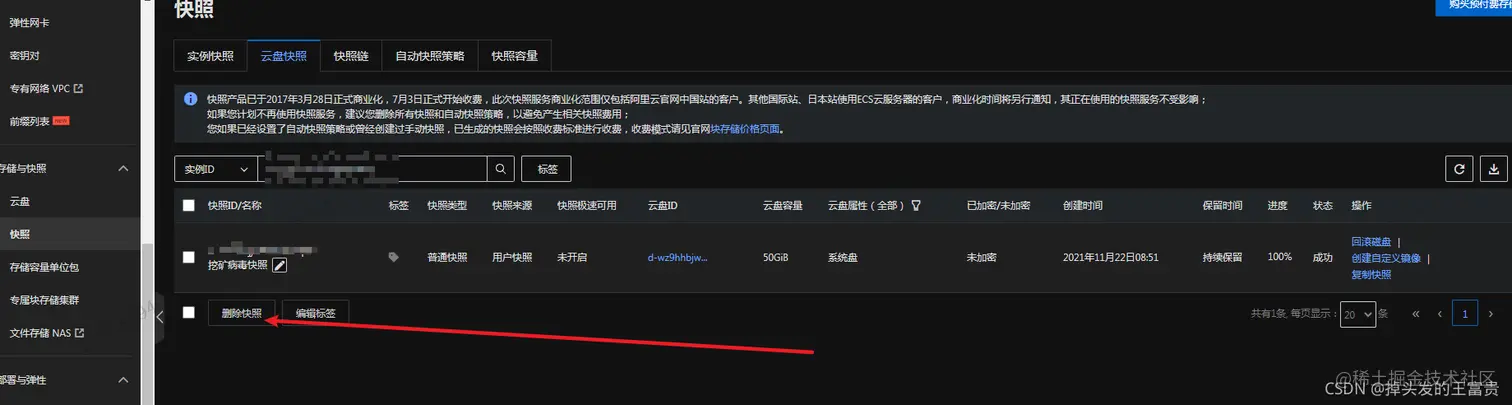Click the search magnifier icon
Image resolution: width=1512 pixels, height=405 pixels.
(501, 169)
